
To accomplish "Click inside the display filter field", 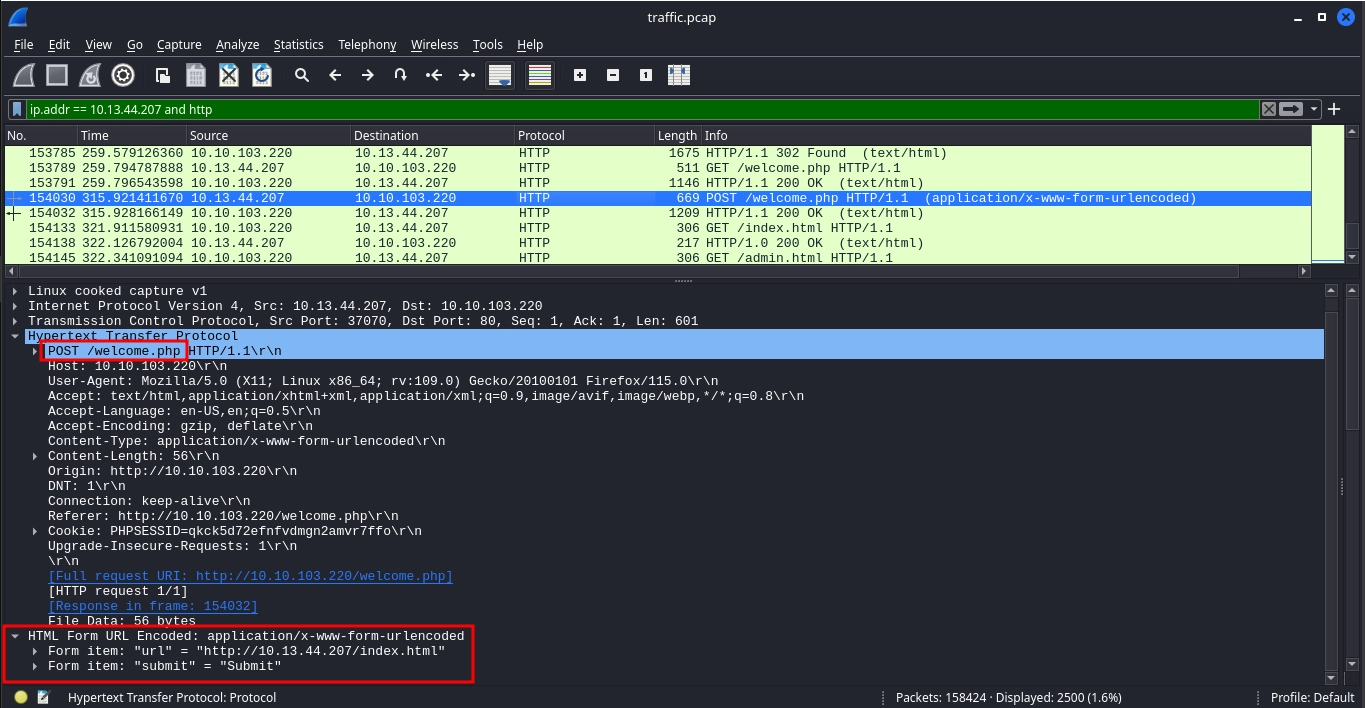I will click(640, 109).
